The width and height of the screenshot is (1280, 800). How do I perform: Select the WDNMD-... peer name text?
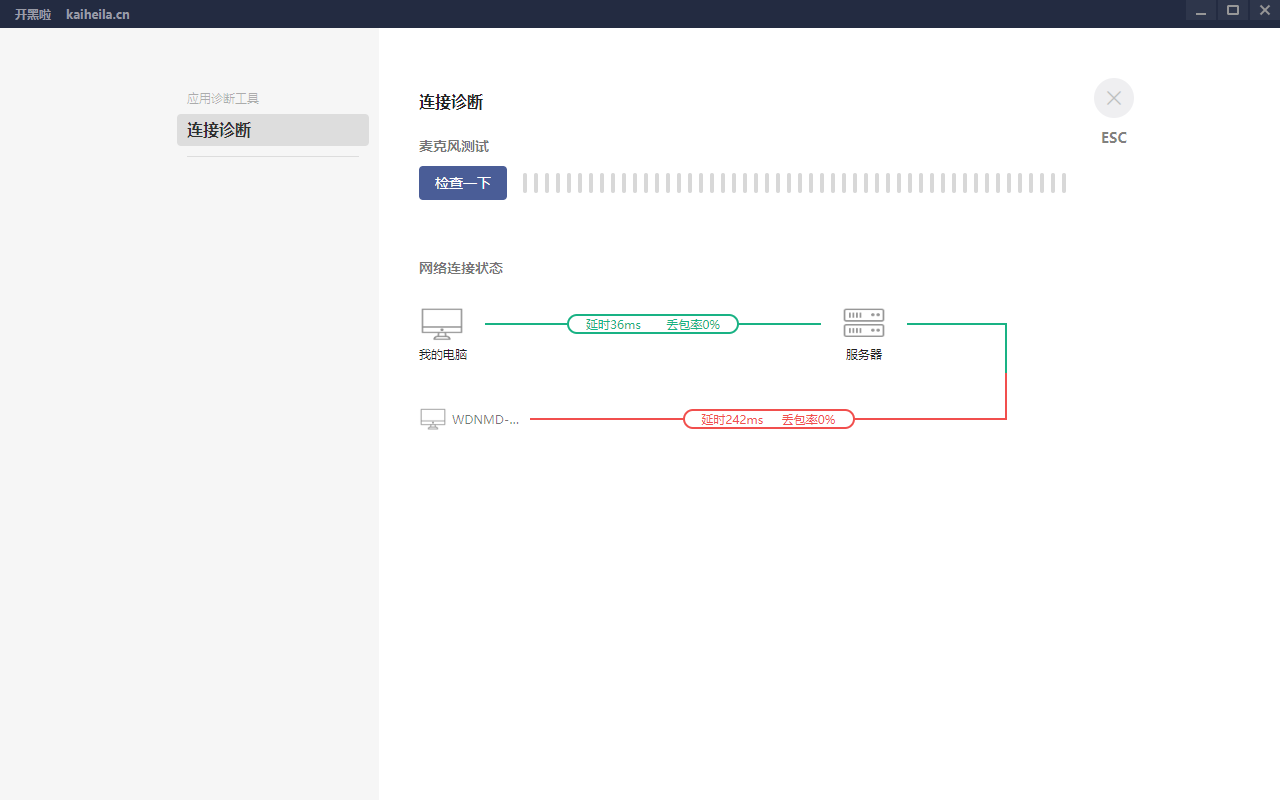pyautogui.click(x=486, y=420)
